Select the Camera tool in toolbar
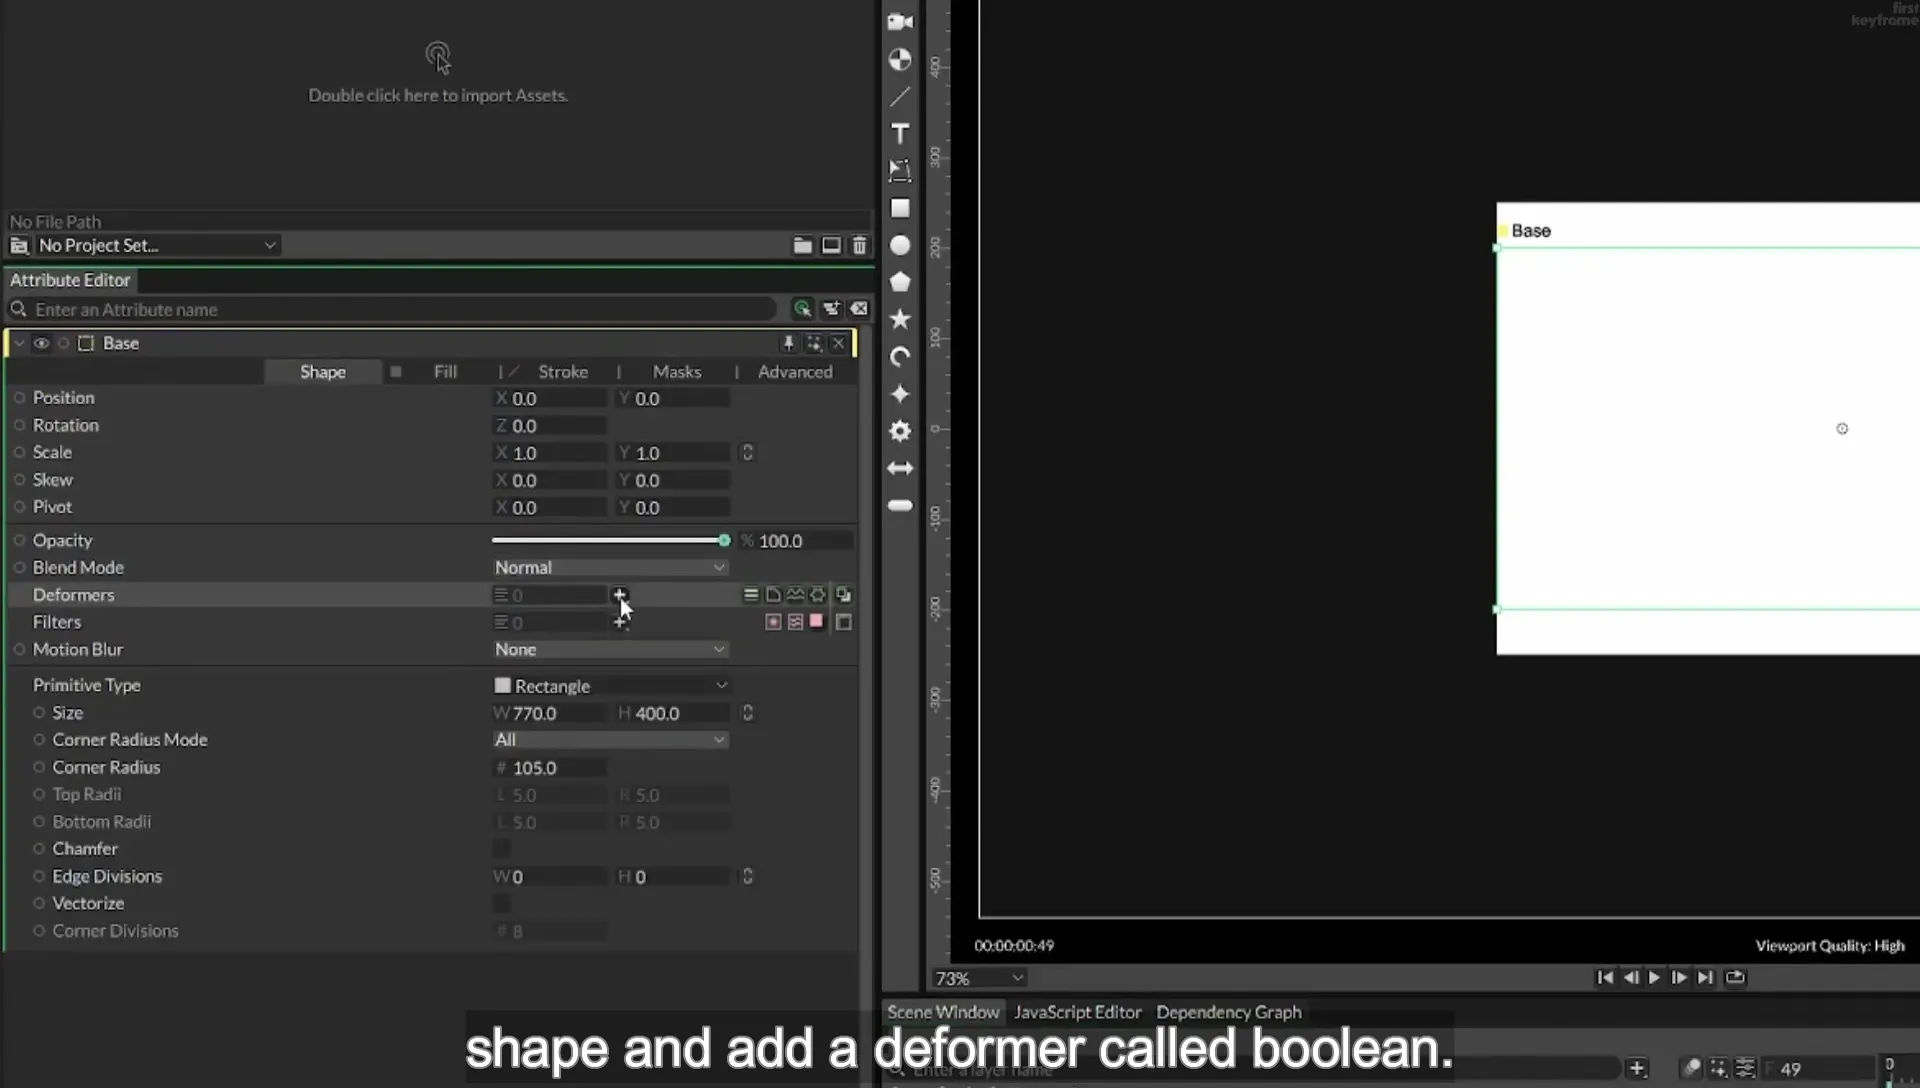The image size is (1920, 1088). tap(900, 22)
